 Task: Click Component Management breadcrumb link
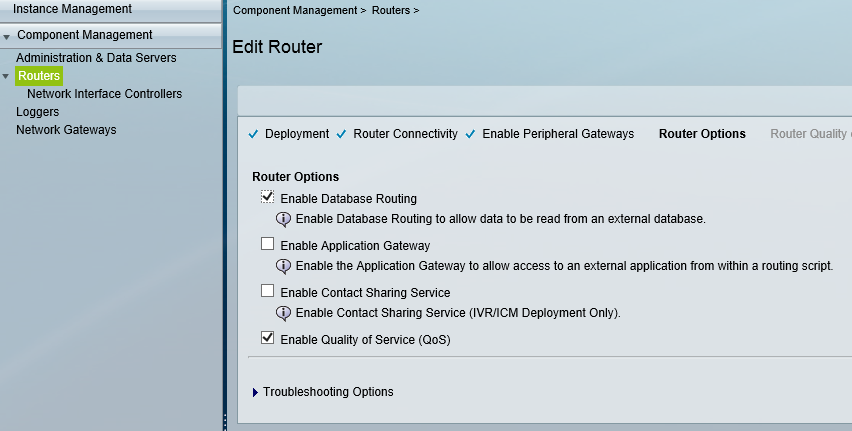pos(295,10)
